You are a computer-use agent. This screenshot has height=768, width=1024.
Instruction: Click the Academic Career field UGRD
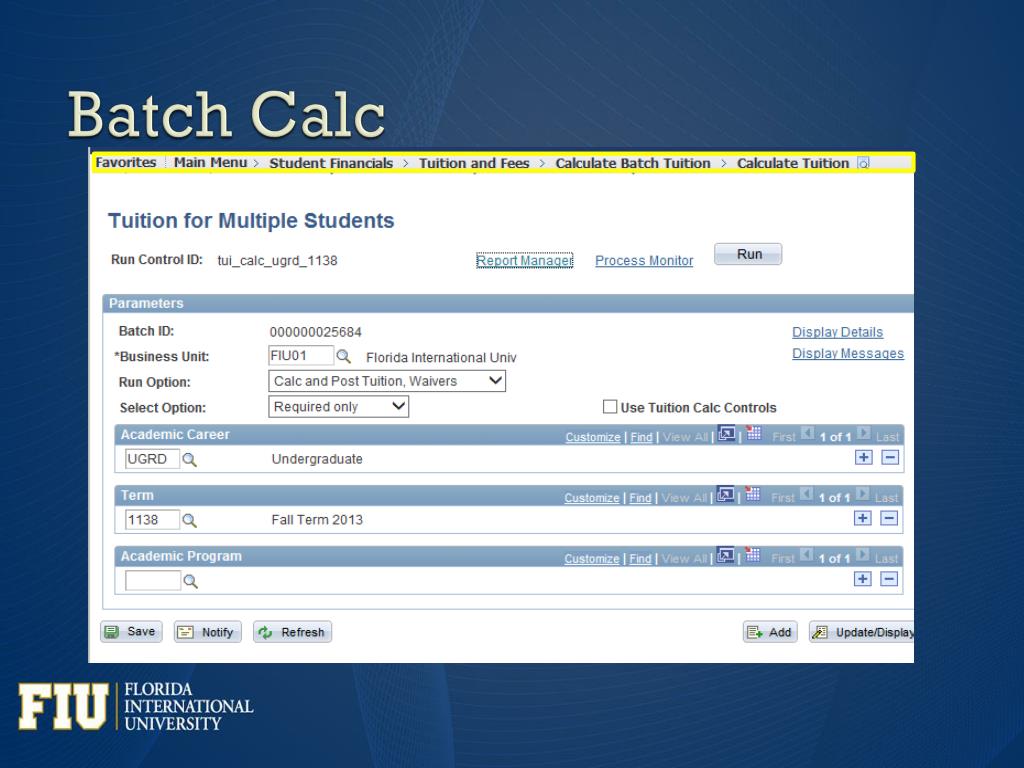click(x=152, y=459)
